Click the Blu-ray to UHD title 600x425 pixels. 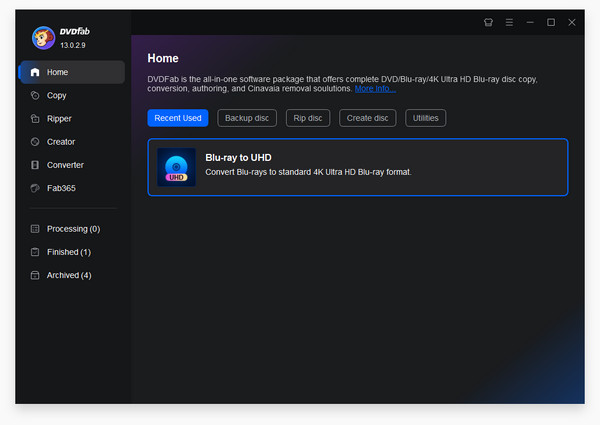tap(238, 158)
